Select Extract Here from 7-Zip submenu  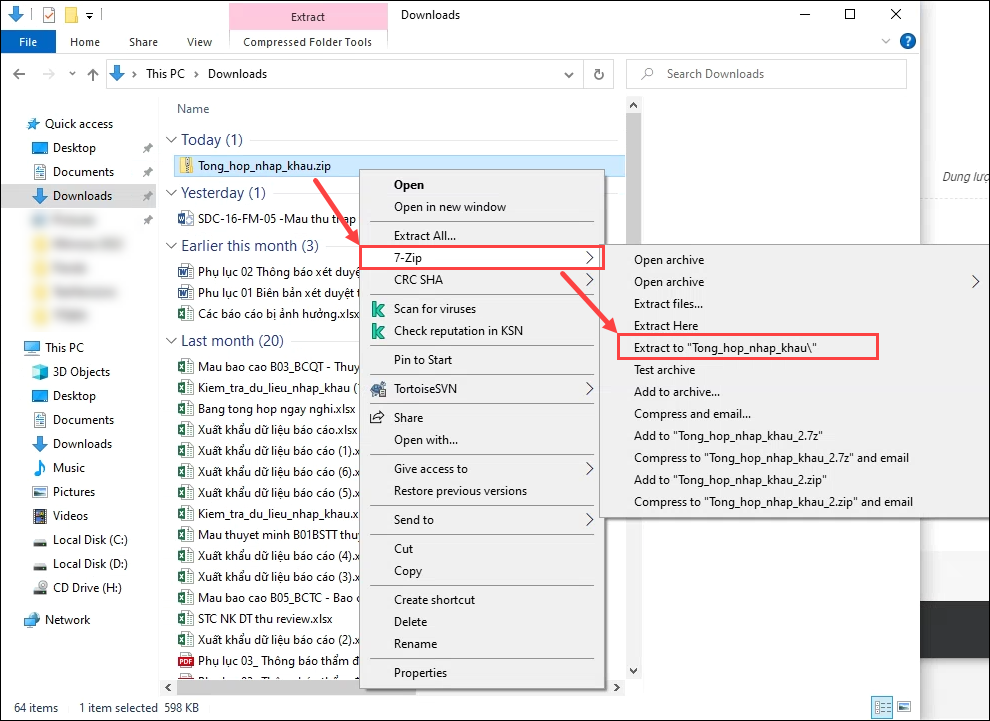pos(666,326)
